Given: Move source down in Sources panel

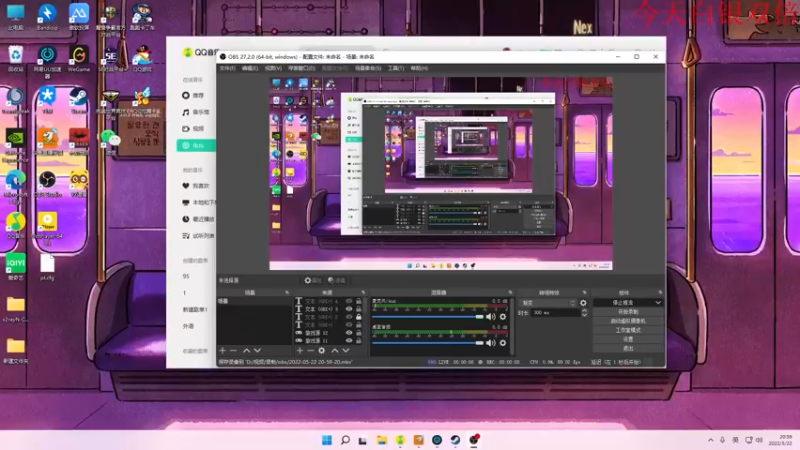Looking at the screenshot, I should (x=345, y=351).
